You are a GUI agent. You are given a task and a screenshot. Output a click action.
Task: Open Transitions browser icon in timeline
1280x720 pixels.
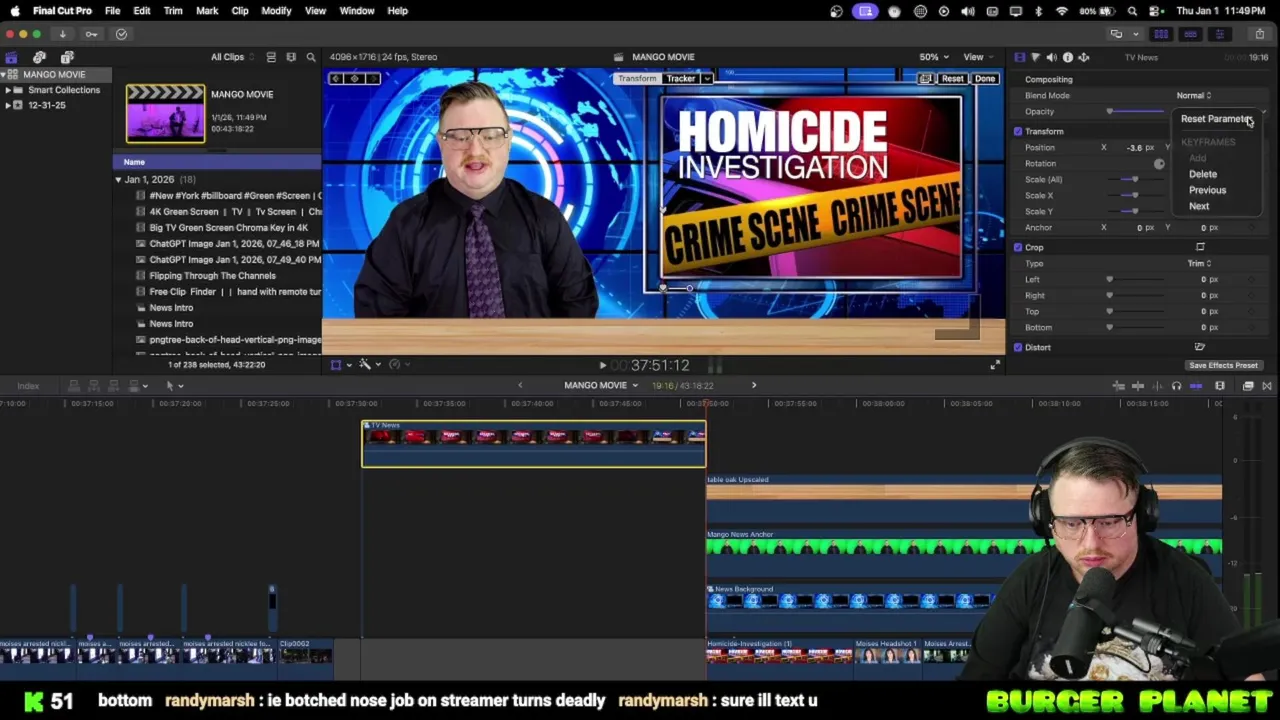(x=1267, y=386)
